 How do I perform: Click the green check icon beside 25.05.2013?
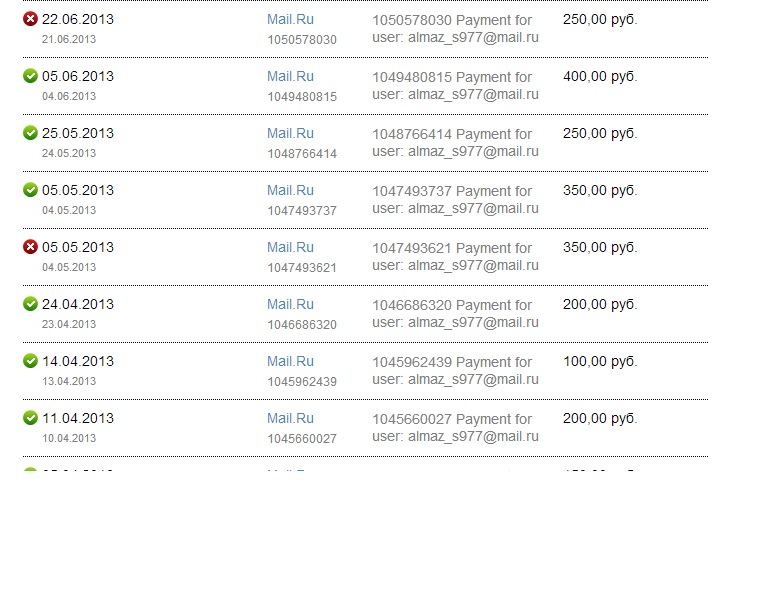(30, 133)
